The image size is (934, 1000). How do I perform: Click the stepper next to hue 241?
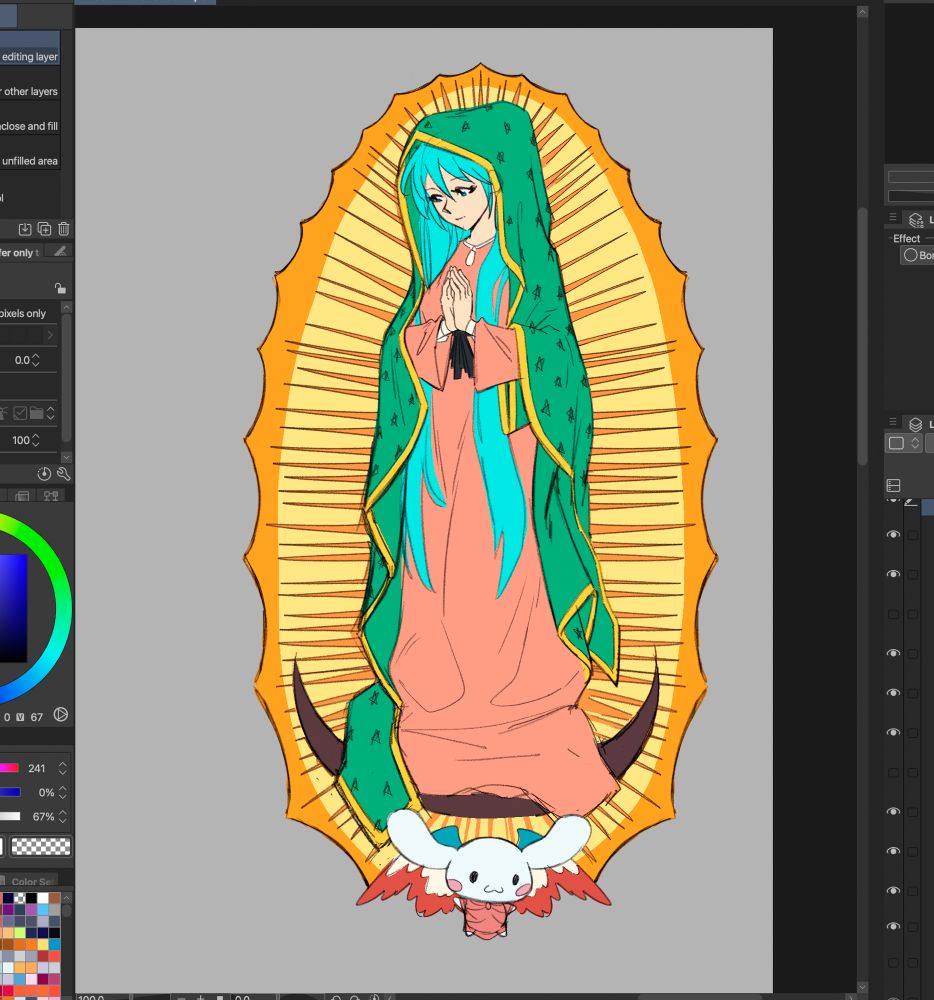click(x=62, y=768)
